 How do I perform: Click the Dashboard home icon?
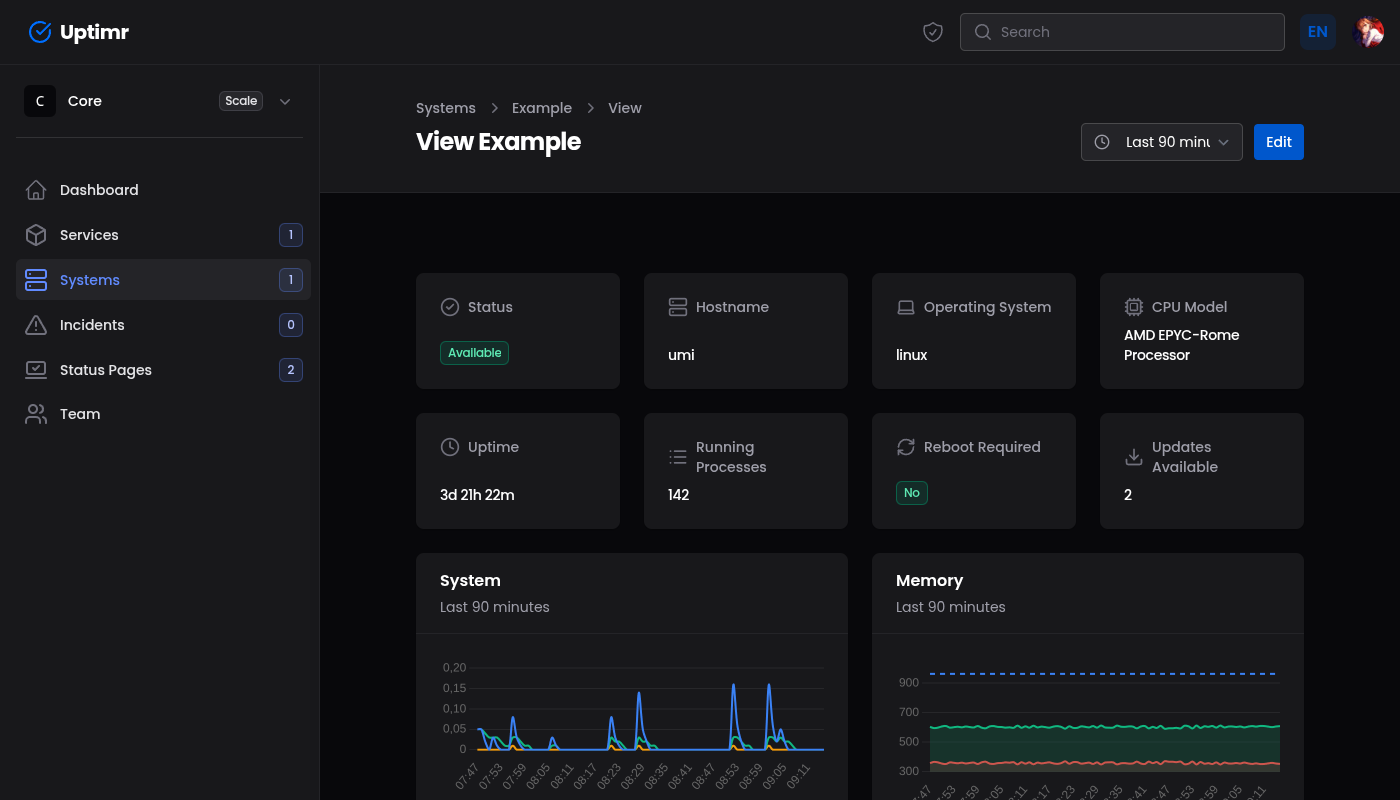36,190
